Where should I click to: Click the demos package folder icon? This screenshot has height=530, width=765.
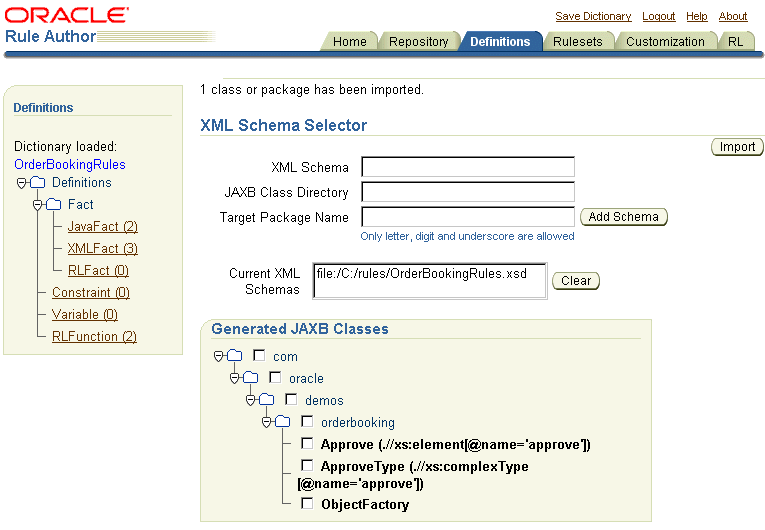267,400
